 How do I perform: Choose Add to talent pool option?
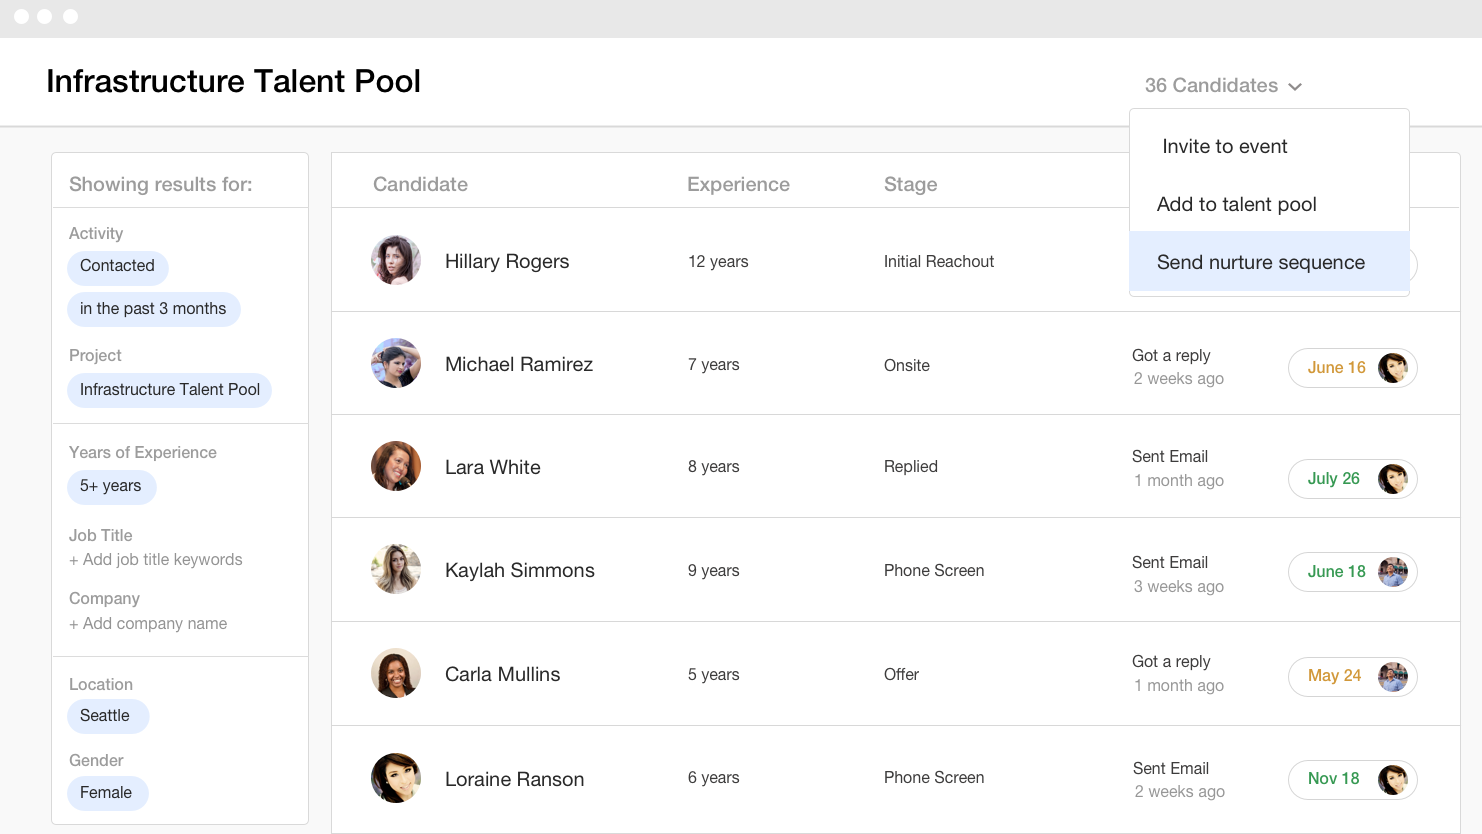pyautogui.click(x=1269, y=204)
